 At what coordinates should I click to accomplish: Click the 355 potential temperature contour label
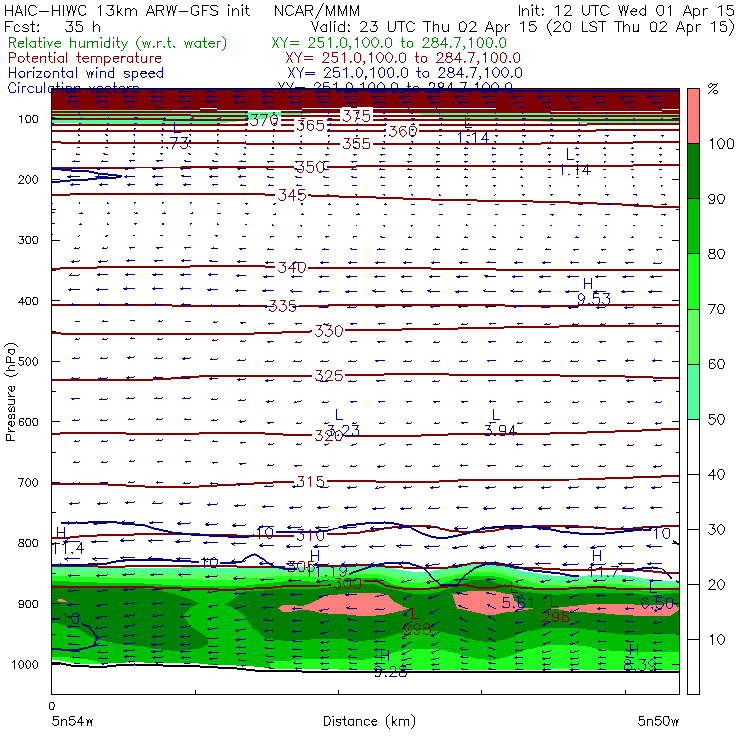coord(356,143)
